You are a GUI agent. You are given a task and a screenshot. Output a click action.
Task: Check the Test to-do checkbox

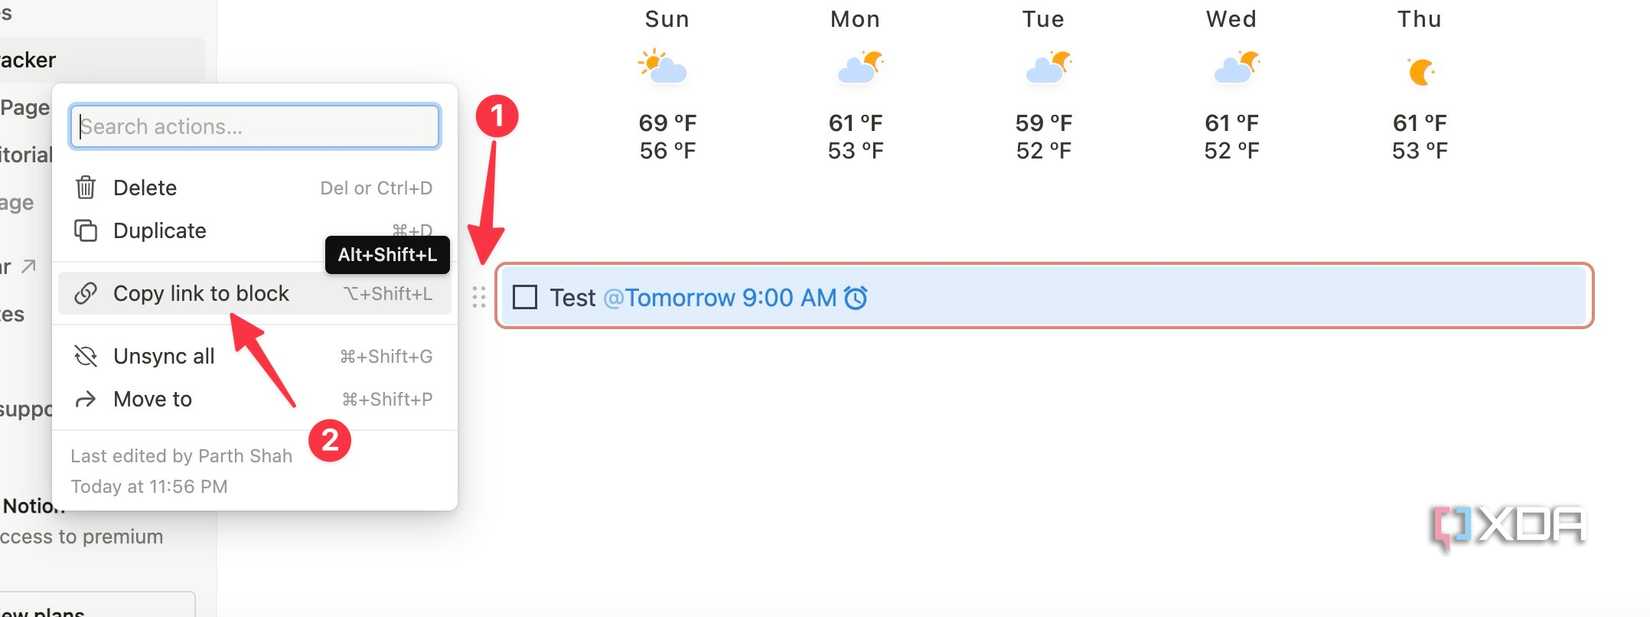click(x=525, y=297)
